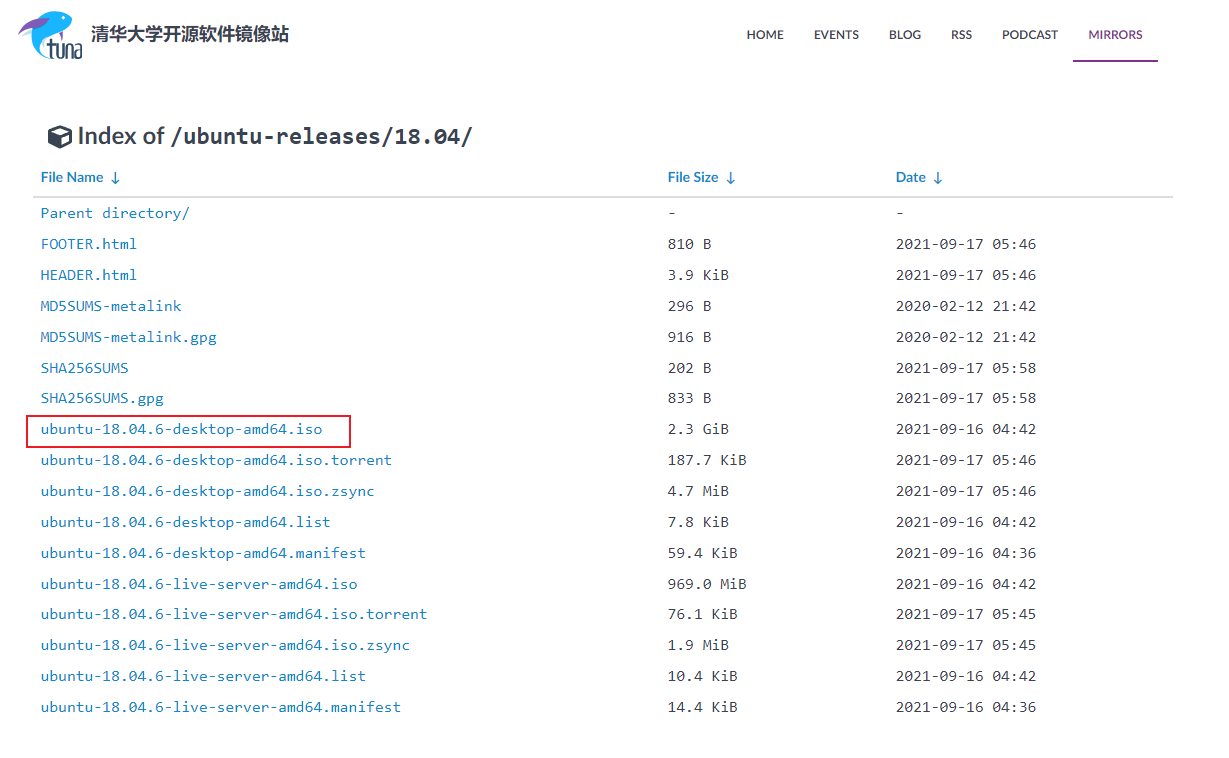Open FOOTER.html file link
The height and width of the screenshot is (758, 1229).
(x=89, y=244)
